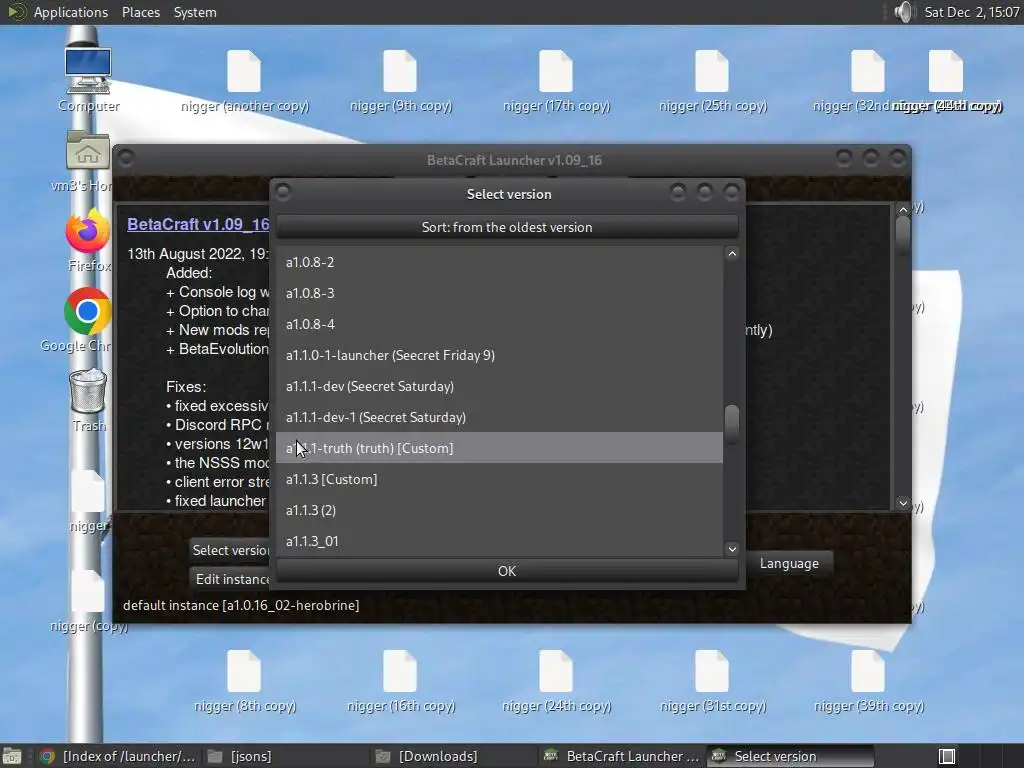This screenshot has height=768, width=1024.
Task: Select desktop file labeled '(17th copy)'
Action: 556,80
